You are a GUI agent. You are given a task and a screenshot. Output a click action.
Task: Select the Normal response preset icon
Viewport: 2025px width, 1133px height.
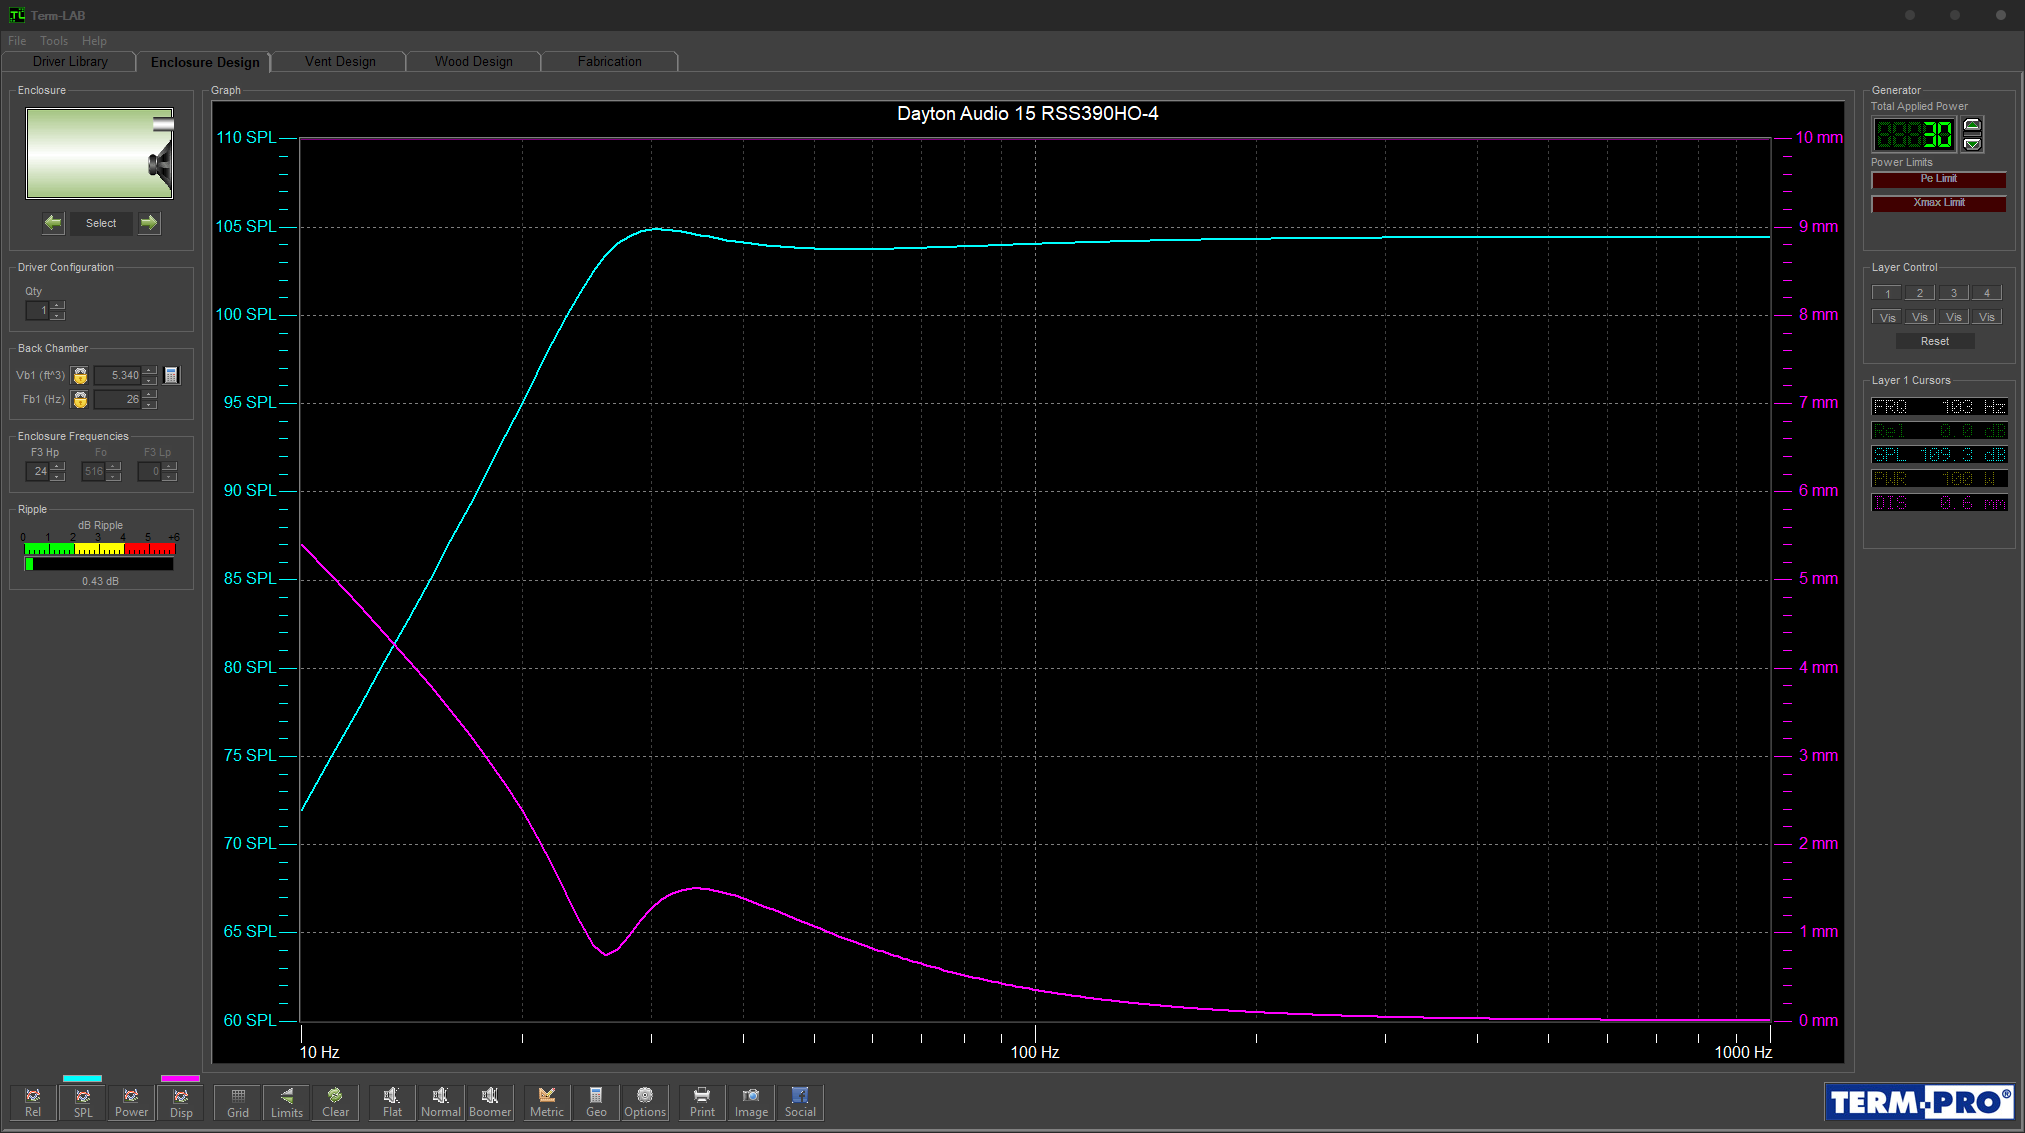pos(441,1102)
